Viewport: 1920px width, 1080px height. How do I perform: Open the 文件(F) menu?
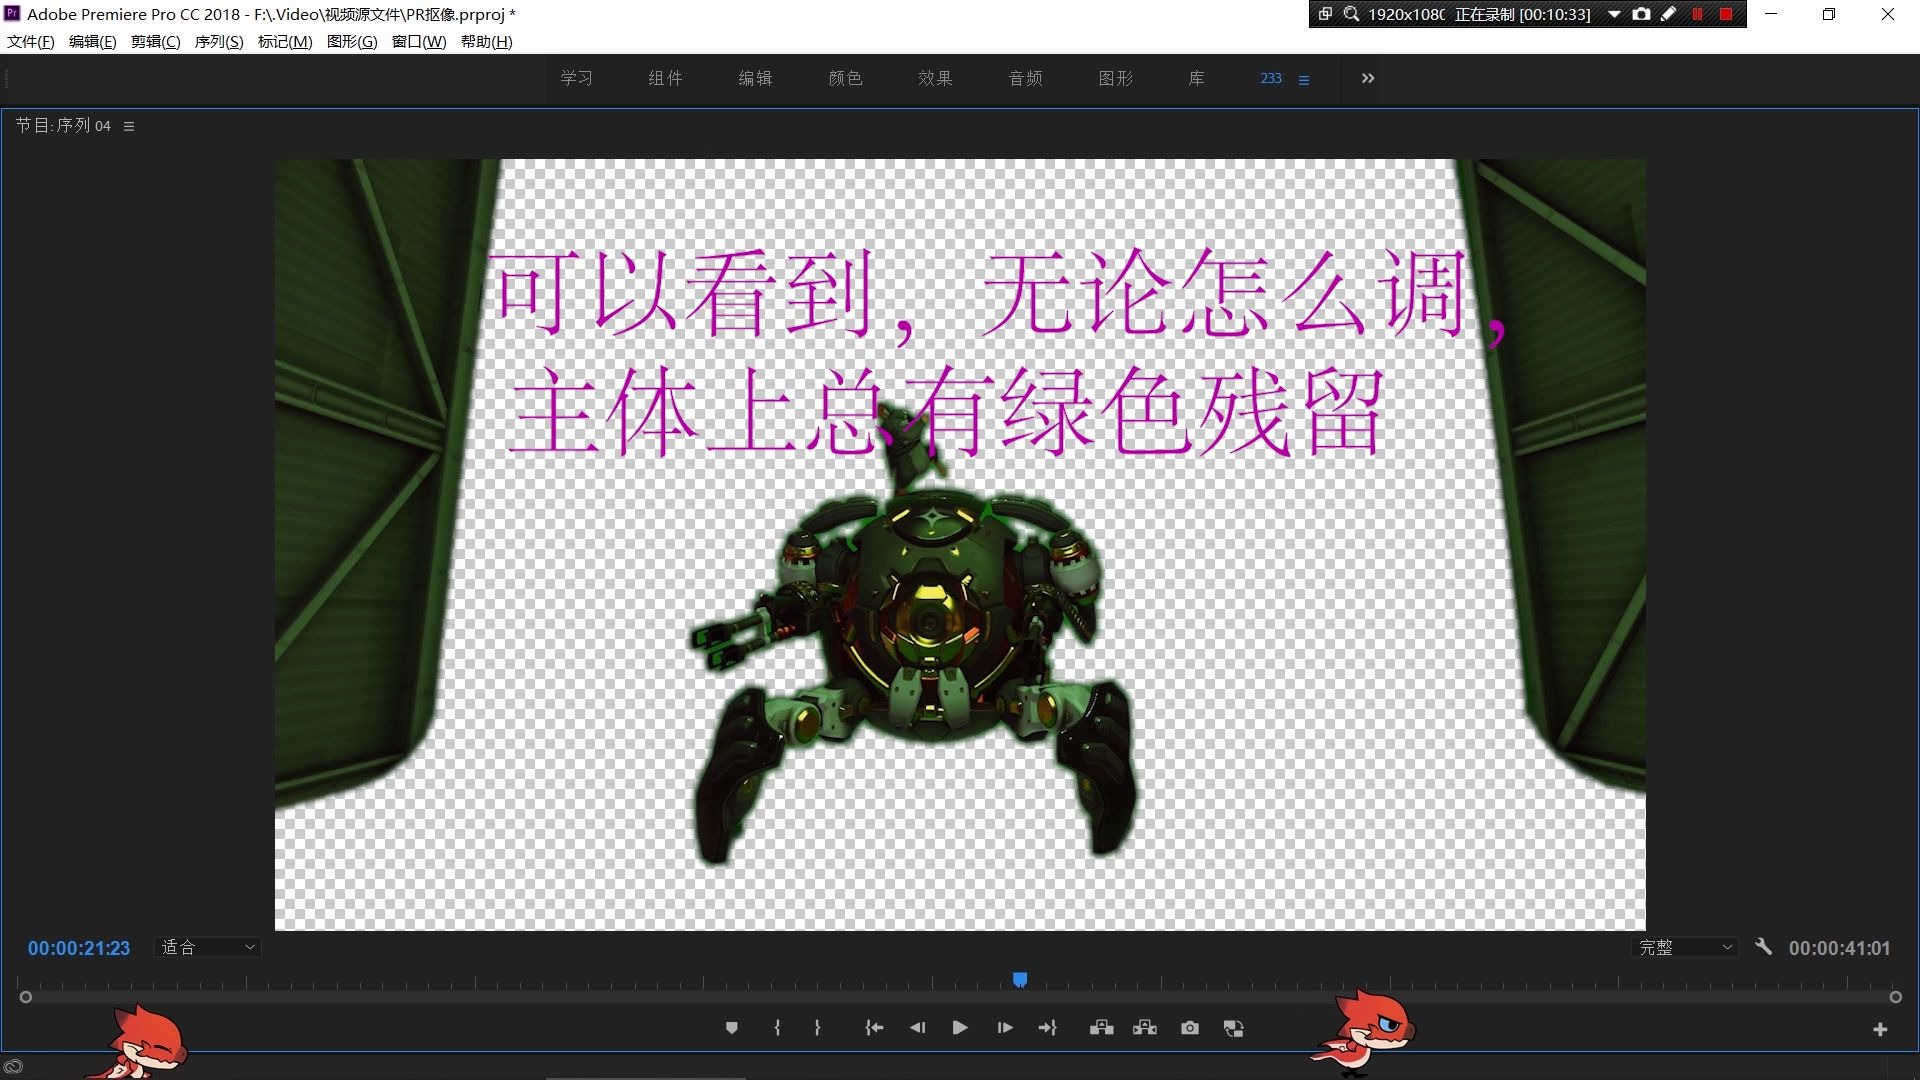pos(31,41)
